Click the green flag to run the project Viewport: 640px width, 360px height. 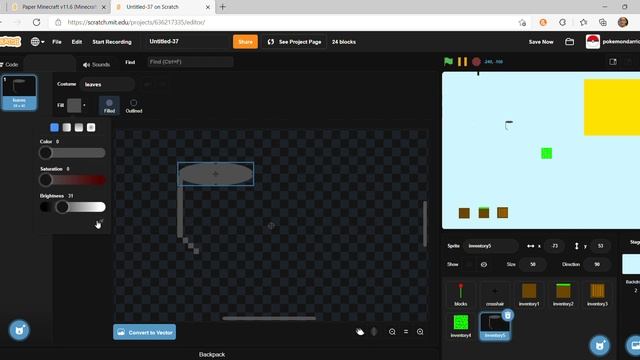448,62
